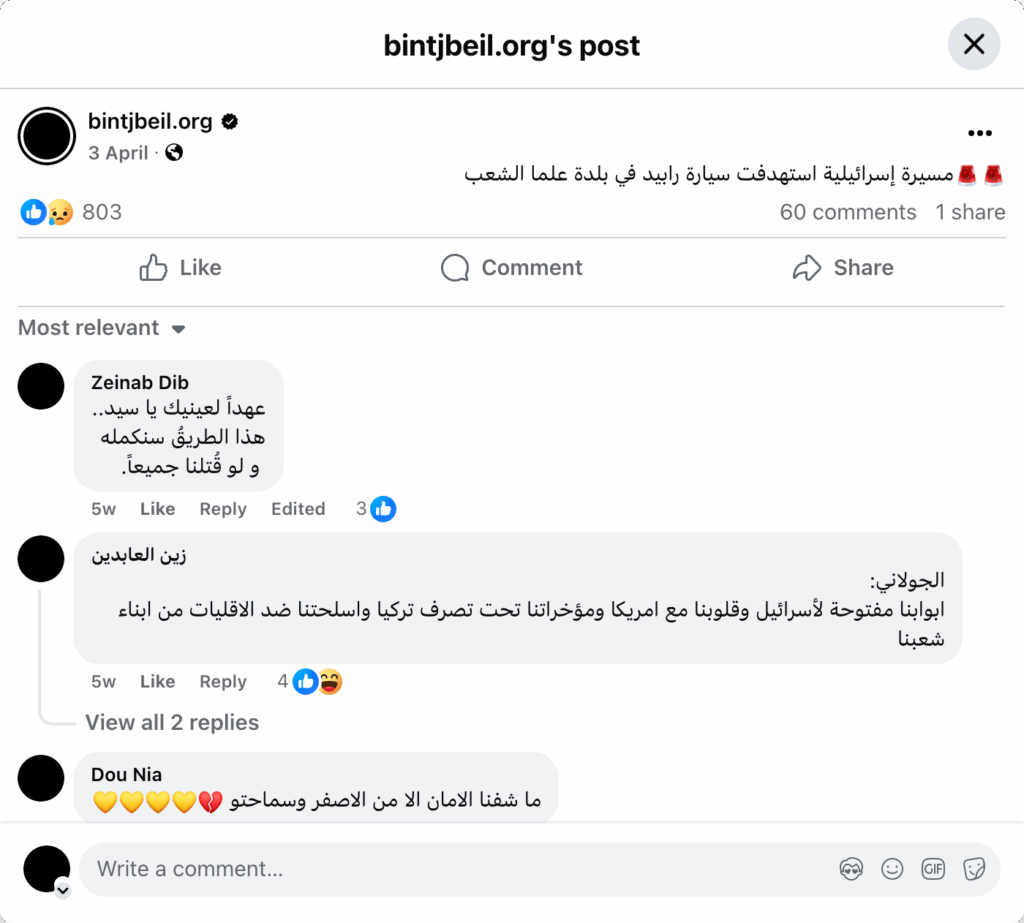Expand View all 2 replies

tap(172, 723)
